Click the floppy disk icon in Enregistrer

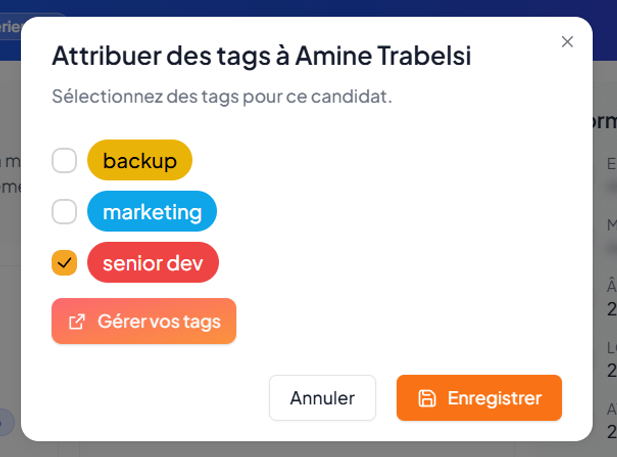(427, 398)
